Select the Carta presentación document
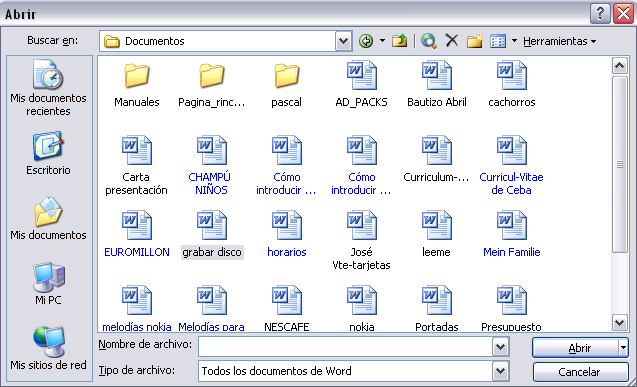 [x=136, y=166]
